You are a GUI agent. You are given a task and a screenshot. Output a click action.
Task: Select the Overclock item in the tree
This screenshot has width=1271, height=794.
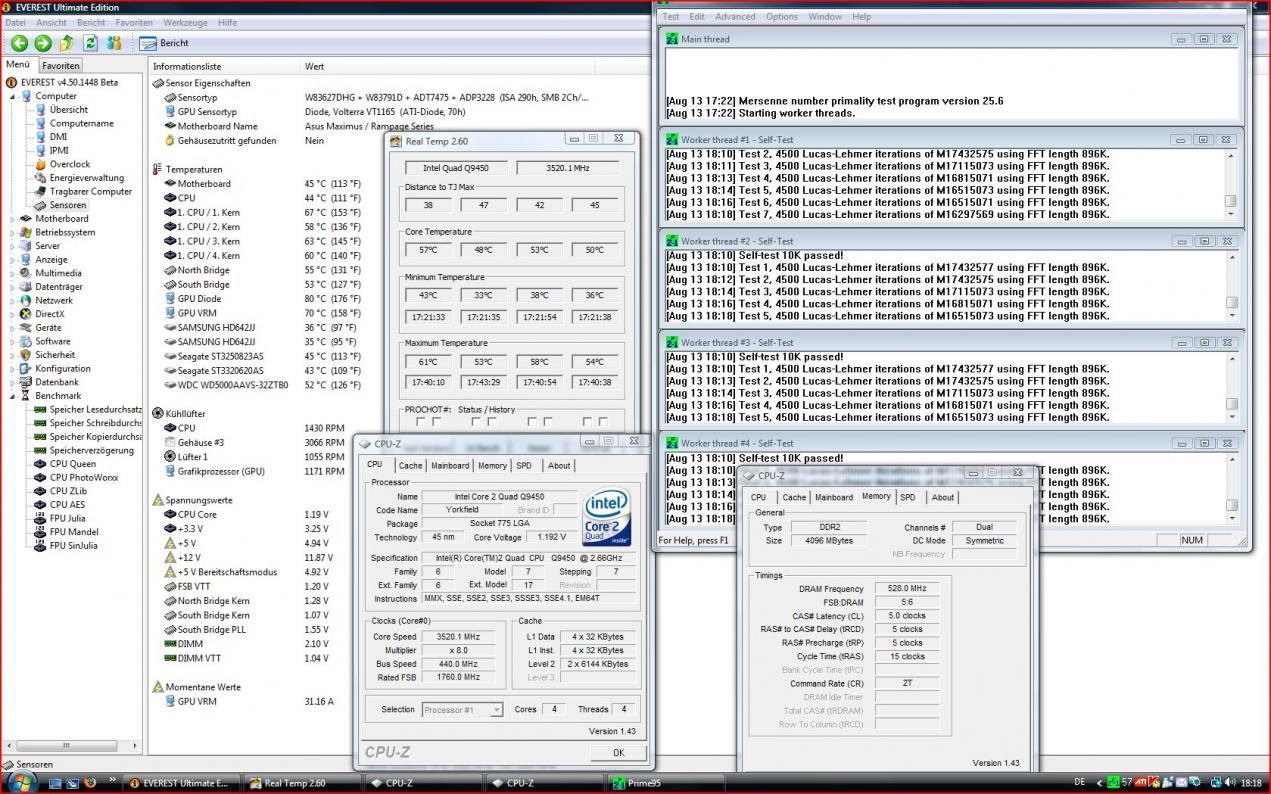[69, 164]
